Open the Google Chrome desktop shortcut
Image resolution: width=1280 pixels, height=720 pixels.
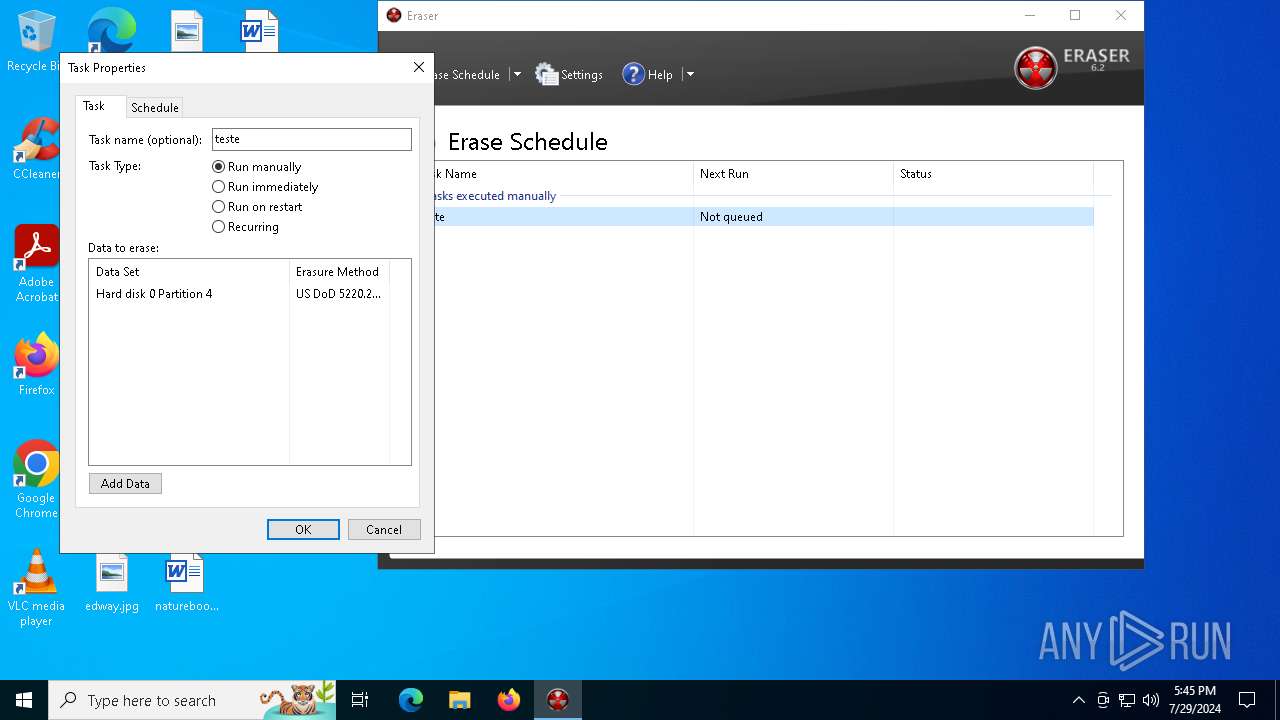tap(36, 480)
